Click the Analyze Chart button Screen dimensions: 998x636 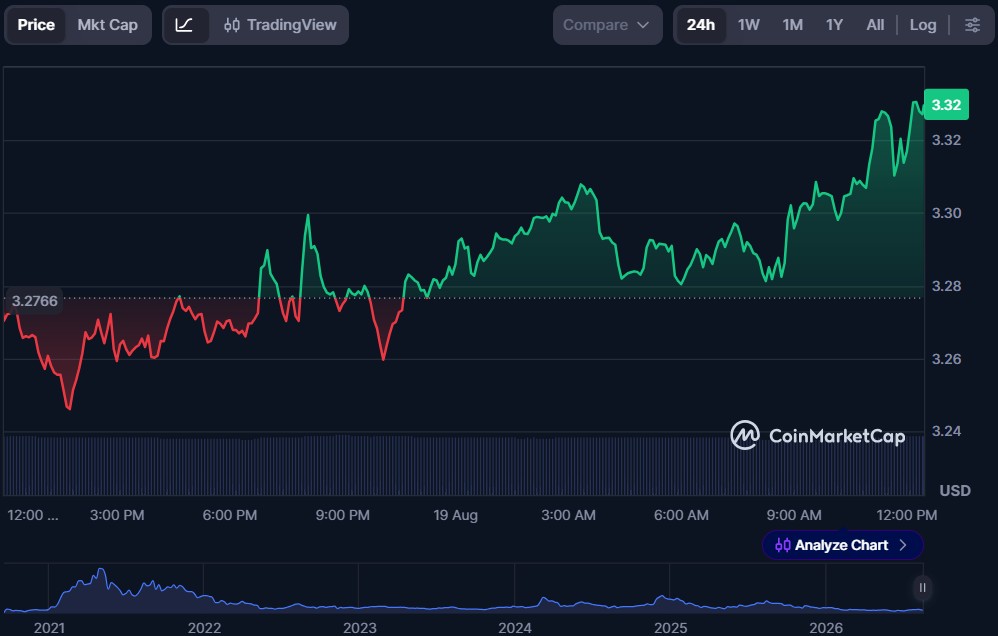[842, 545]
